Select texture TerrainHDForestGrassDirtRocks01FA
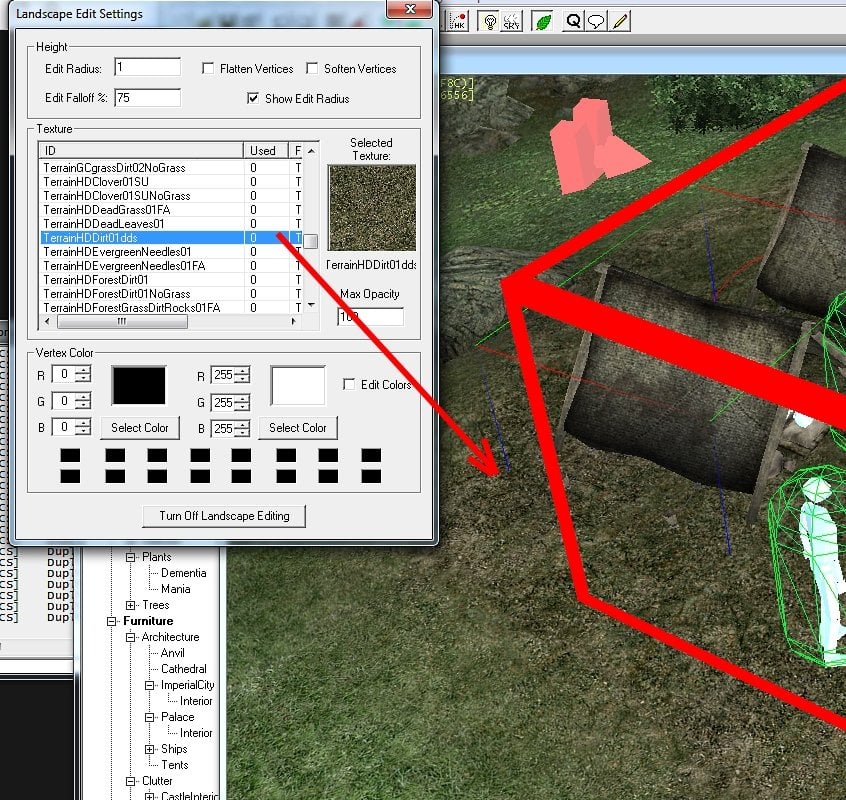 (x=170, y=307)
